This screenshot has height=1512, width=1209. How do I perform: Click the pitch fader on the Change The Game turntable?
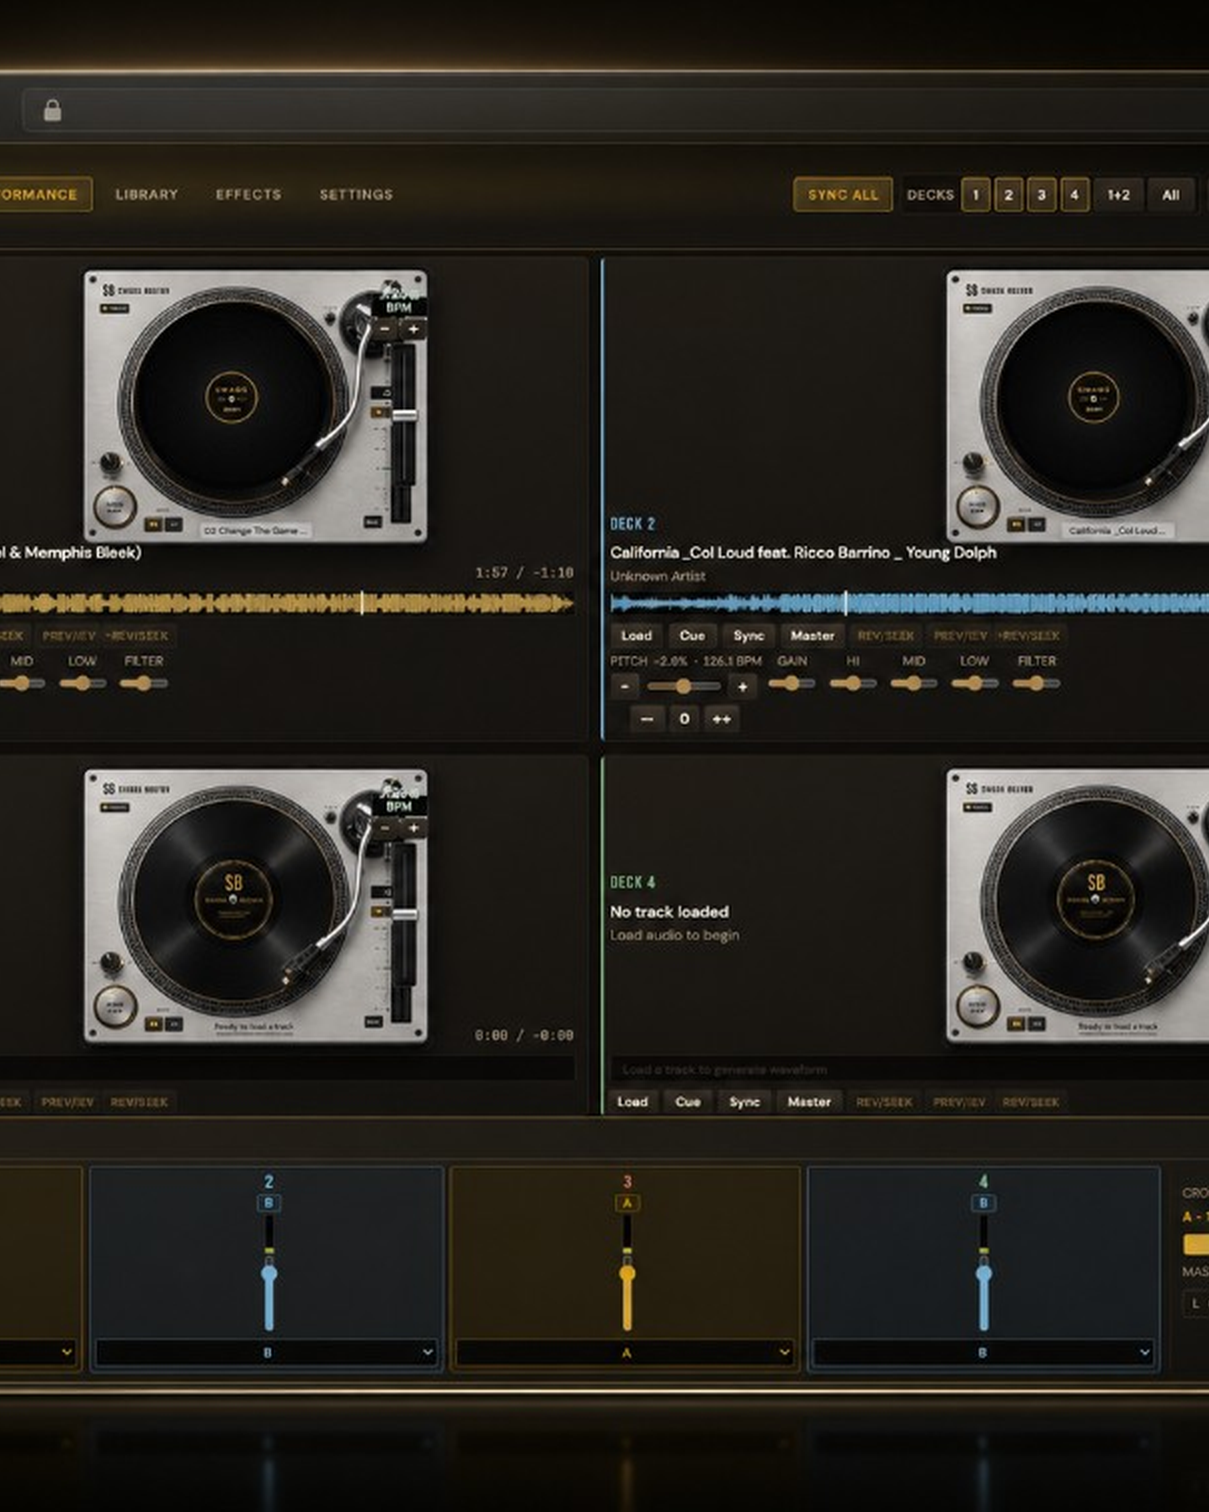403,414
